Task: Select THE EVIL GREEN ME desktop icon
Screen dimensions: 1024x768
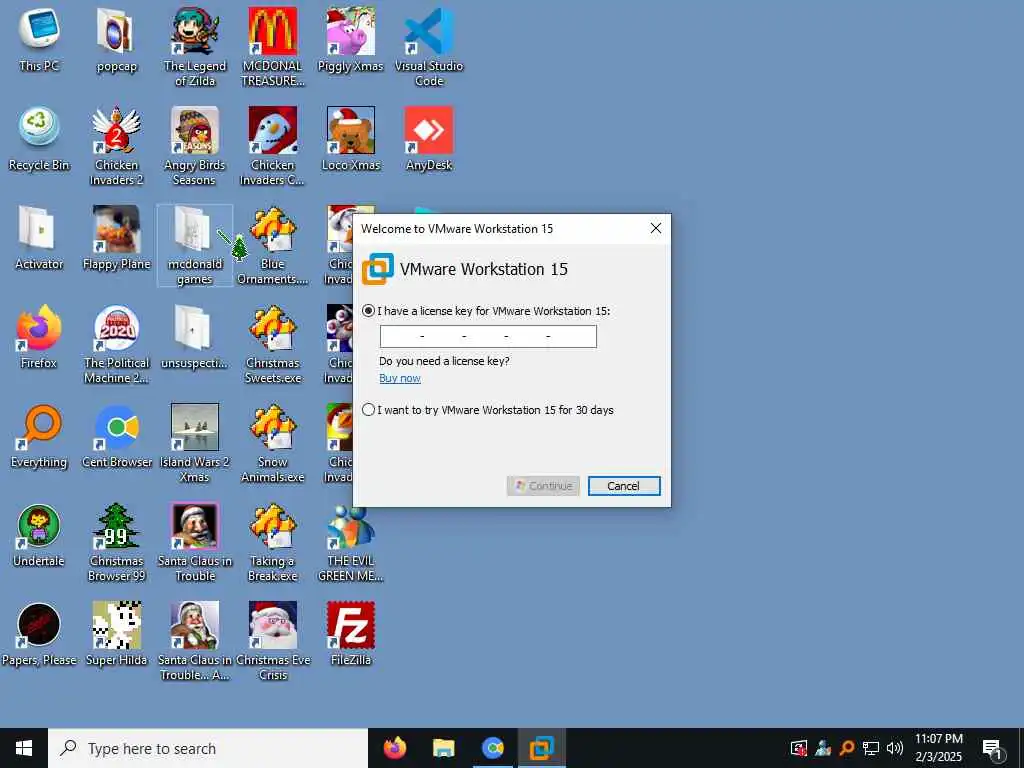Action: (351, 542)
